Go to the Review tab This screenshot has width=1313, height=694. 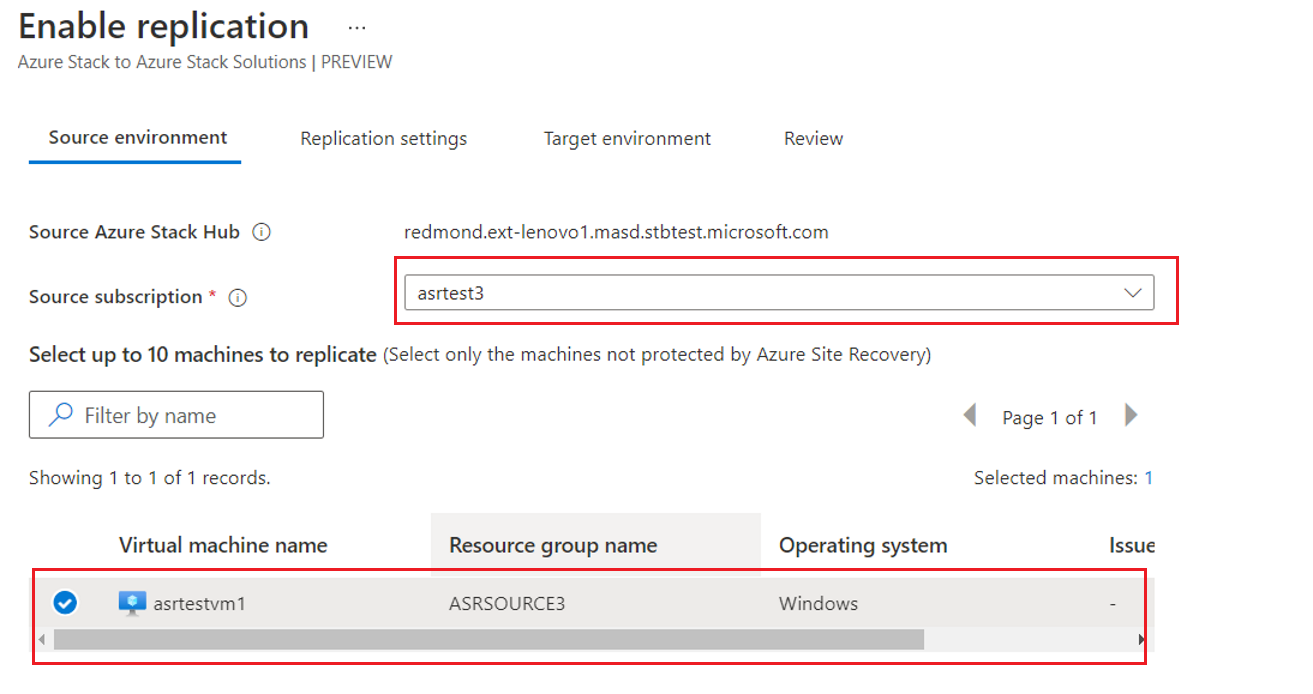point(813,138)
